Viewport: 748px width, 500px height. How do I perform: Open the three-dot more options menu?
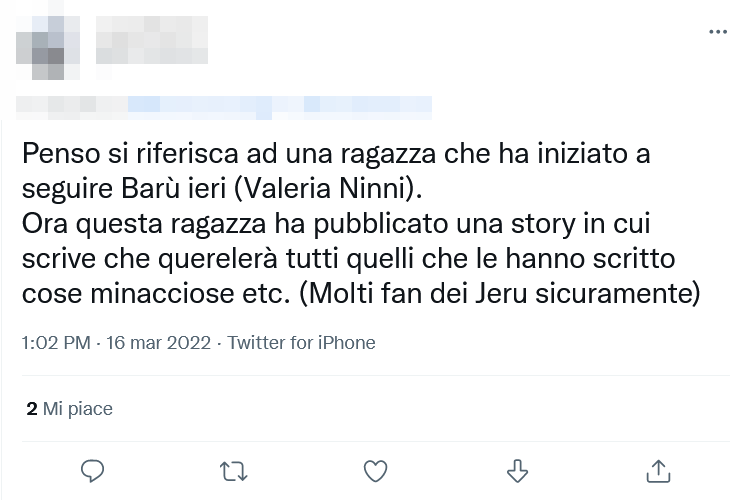[717, 32]
